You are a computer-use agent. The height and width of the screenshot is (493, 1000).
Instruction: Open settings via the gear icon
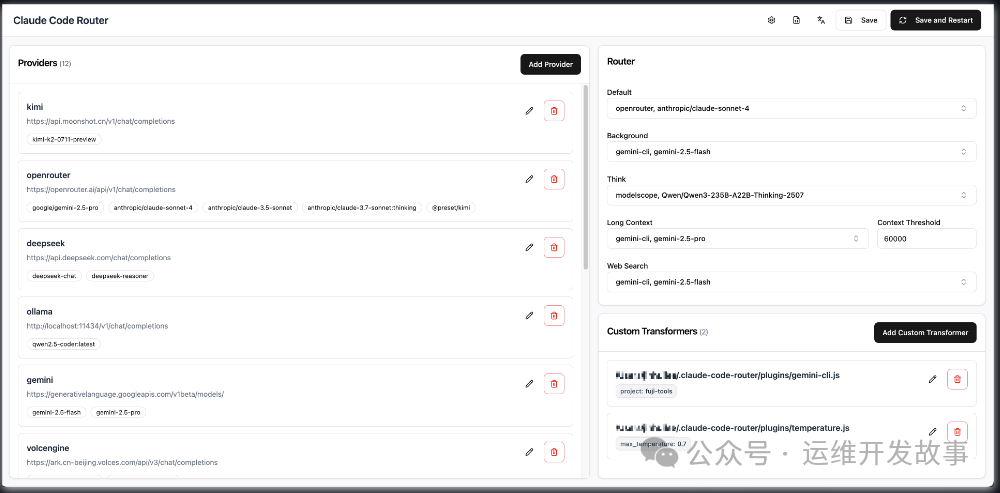771,20
